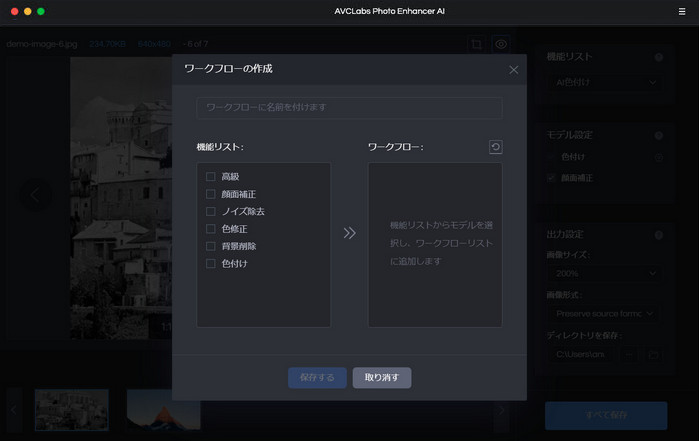Check the 高級 checkbox

(x=210, y=177)
